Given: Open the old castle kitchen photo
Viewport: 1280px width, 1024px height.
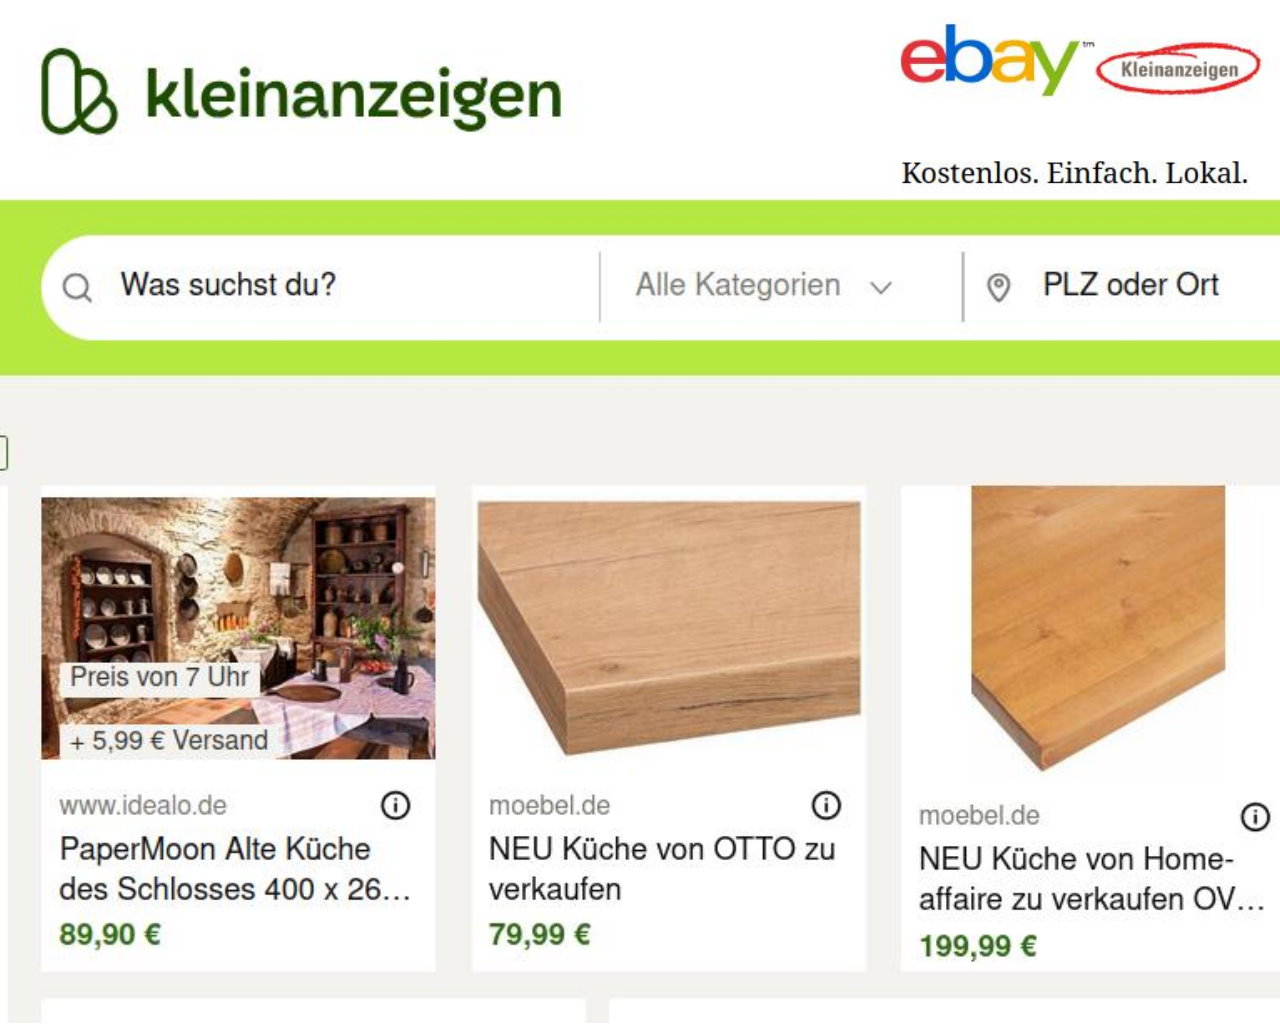Looking at the screenshot, I should [x=238, y=628].
